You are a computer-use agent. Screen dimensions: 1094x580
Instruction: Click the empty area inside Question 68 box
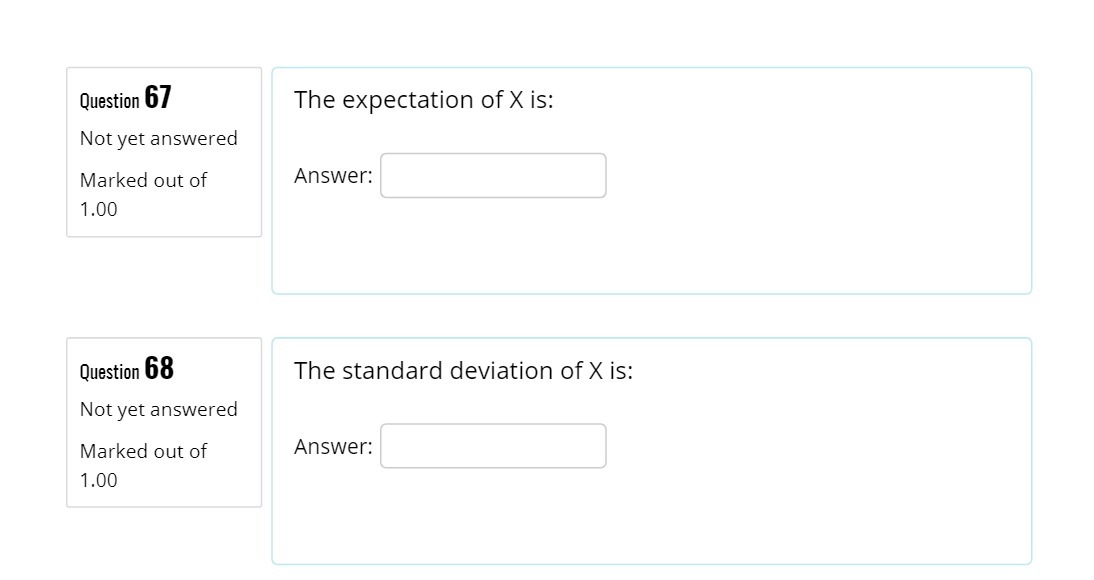pyautogui.click(x=800, y=520)
